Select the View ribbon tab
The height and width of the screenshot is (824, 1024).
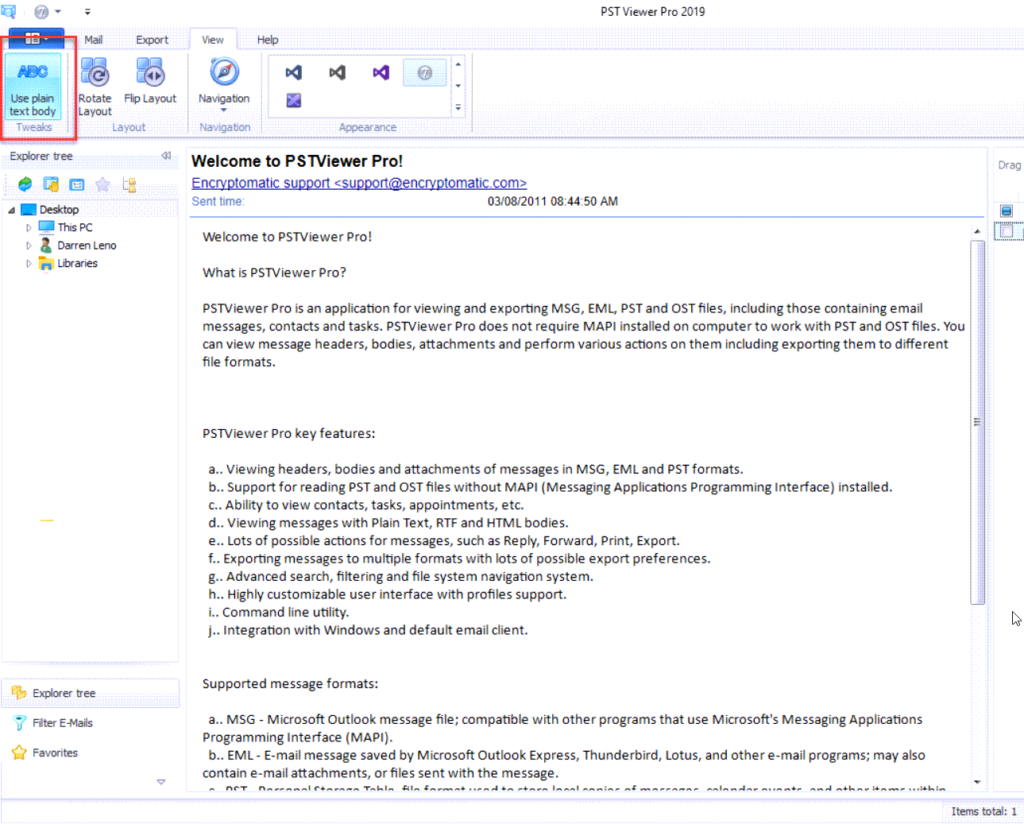click(x=212, y=40)
